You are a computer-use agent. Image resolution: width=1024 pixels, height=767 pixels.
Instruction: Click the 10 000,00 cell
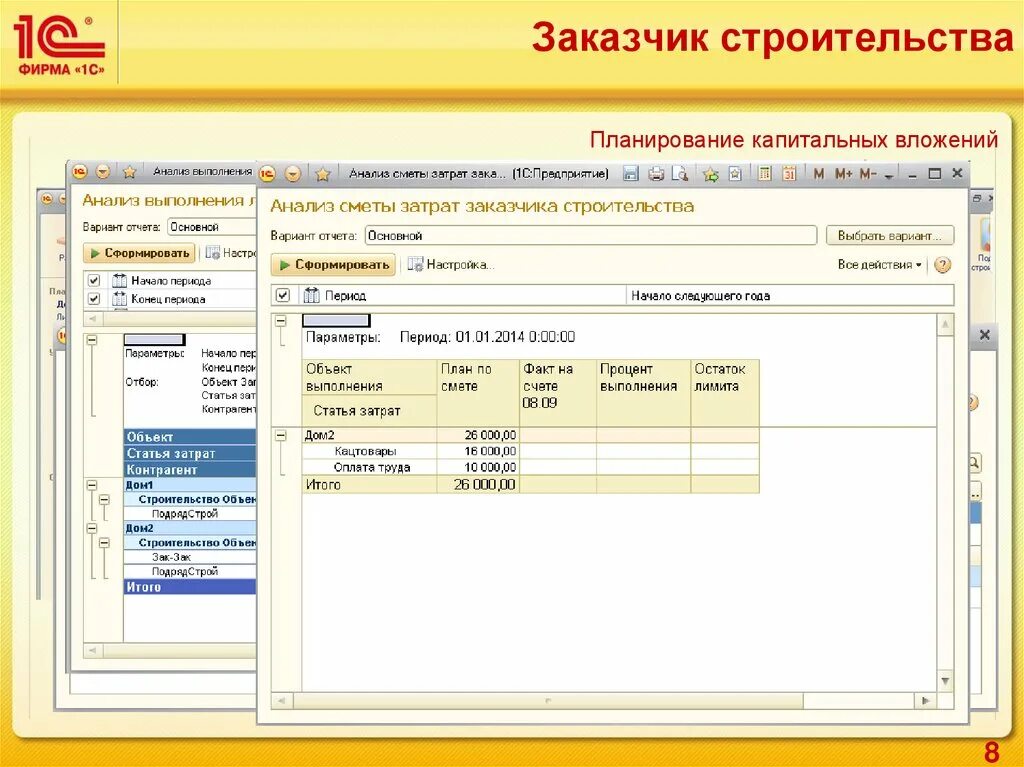coord(478,467)
